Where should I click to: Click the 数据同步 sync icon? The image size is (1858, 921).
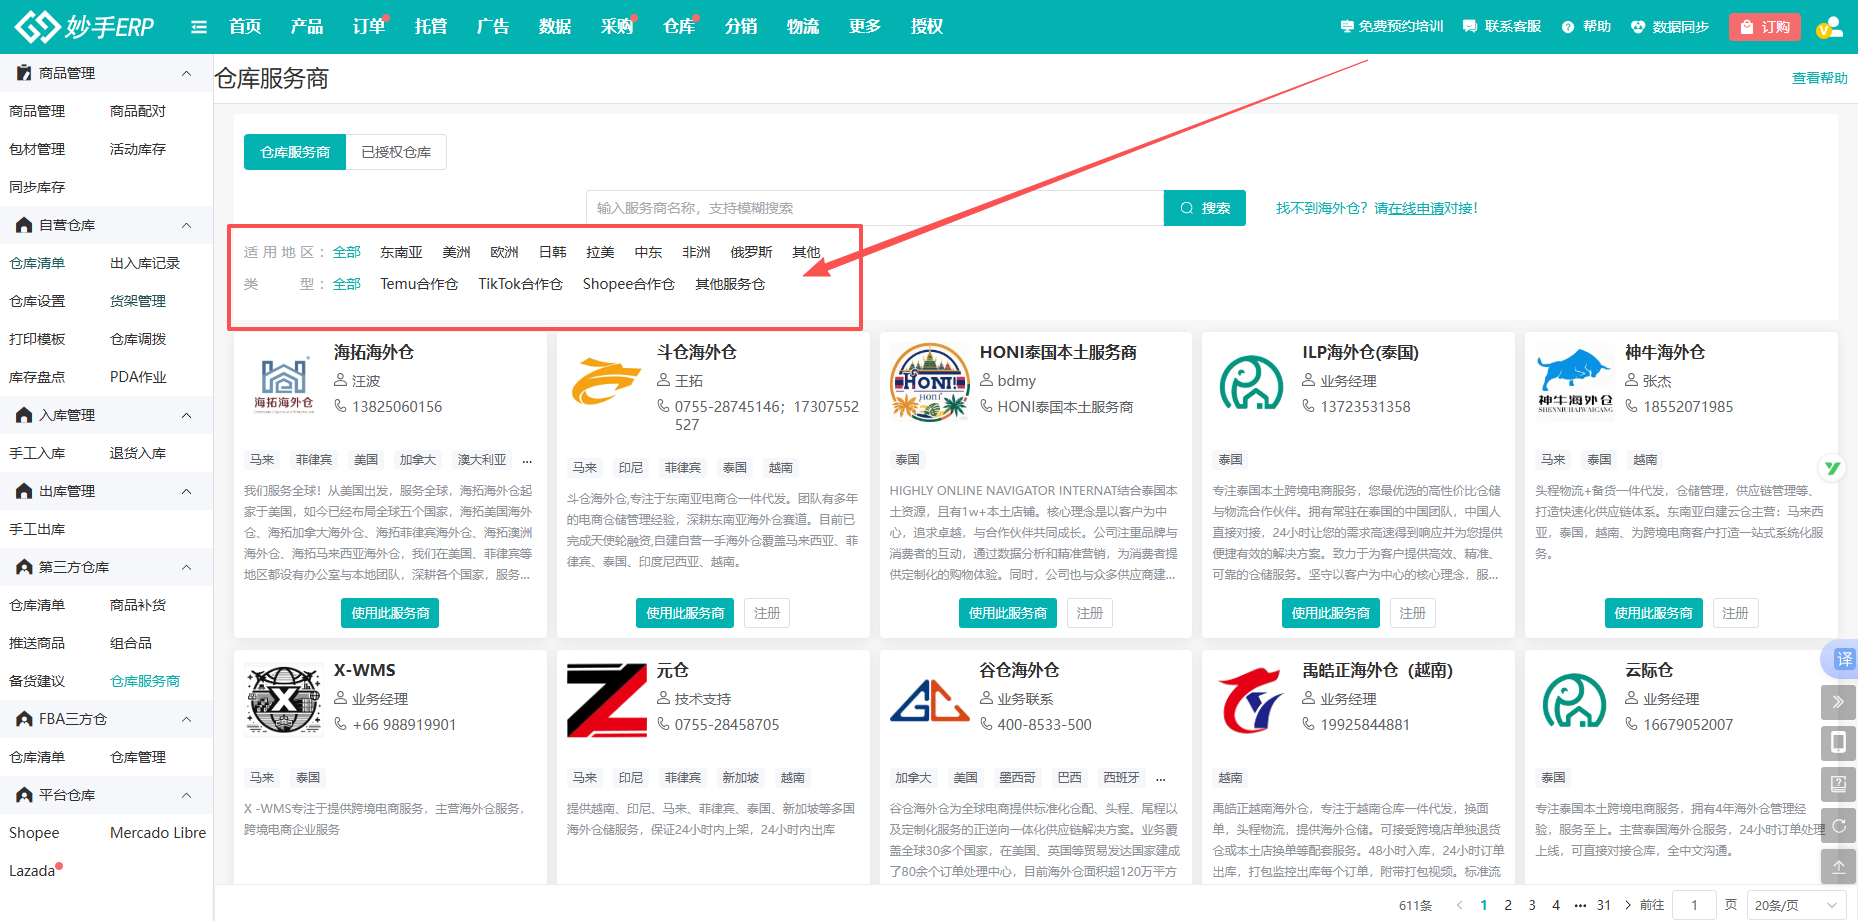pyautogui.click(x=1637, y=26)
